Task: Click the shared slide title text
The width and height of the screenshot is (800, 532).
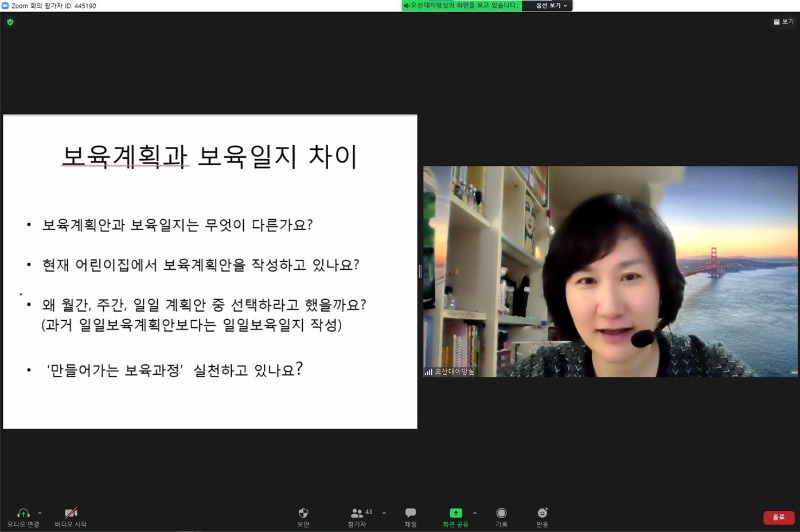Action: [210, 156]
